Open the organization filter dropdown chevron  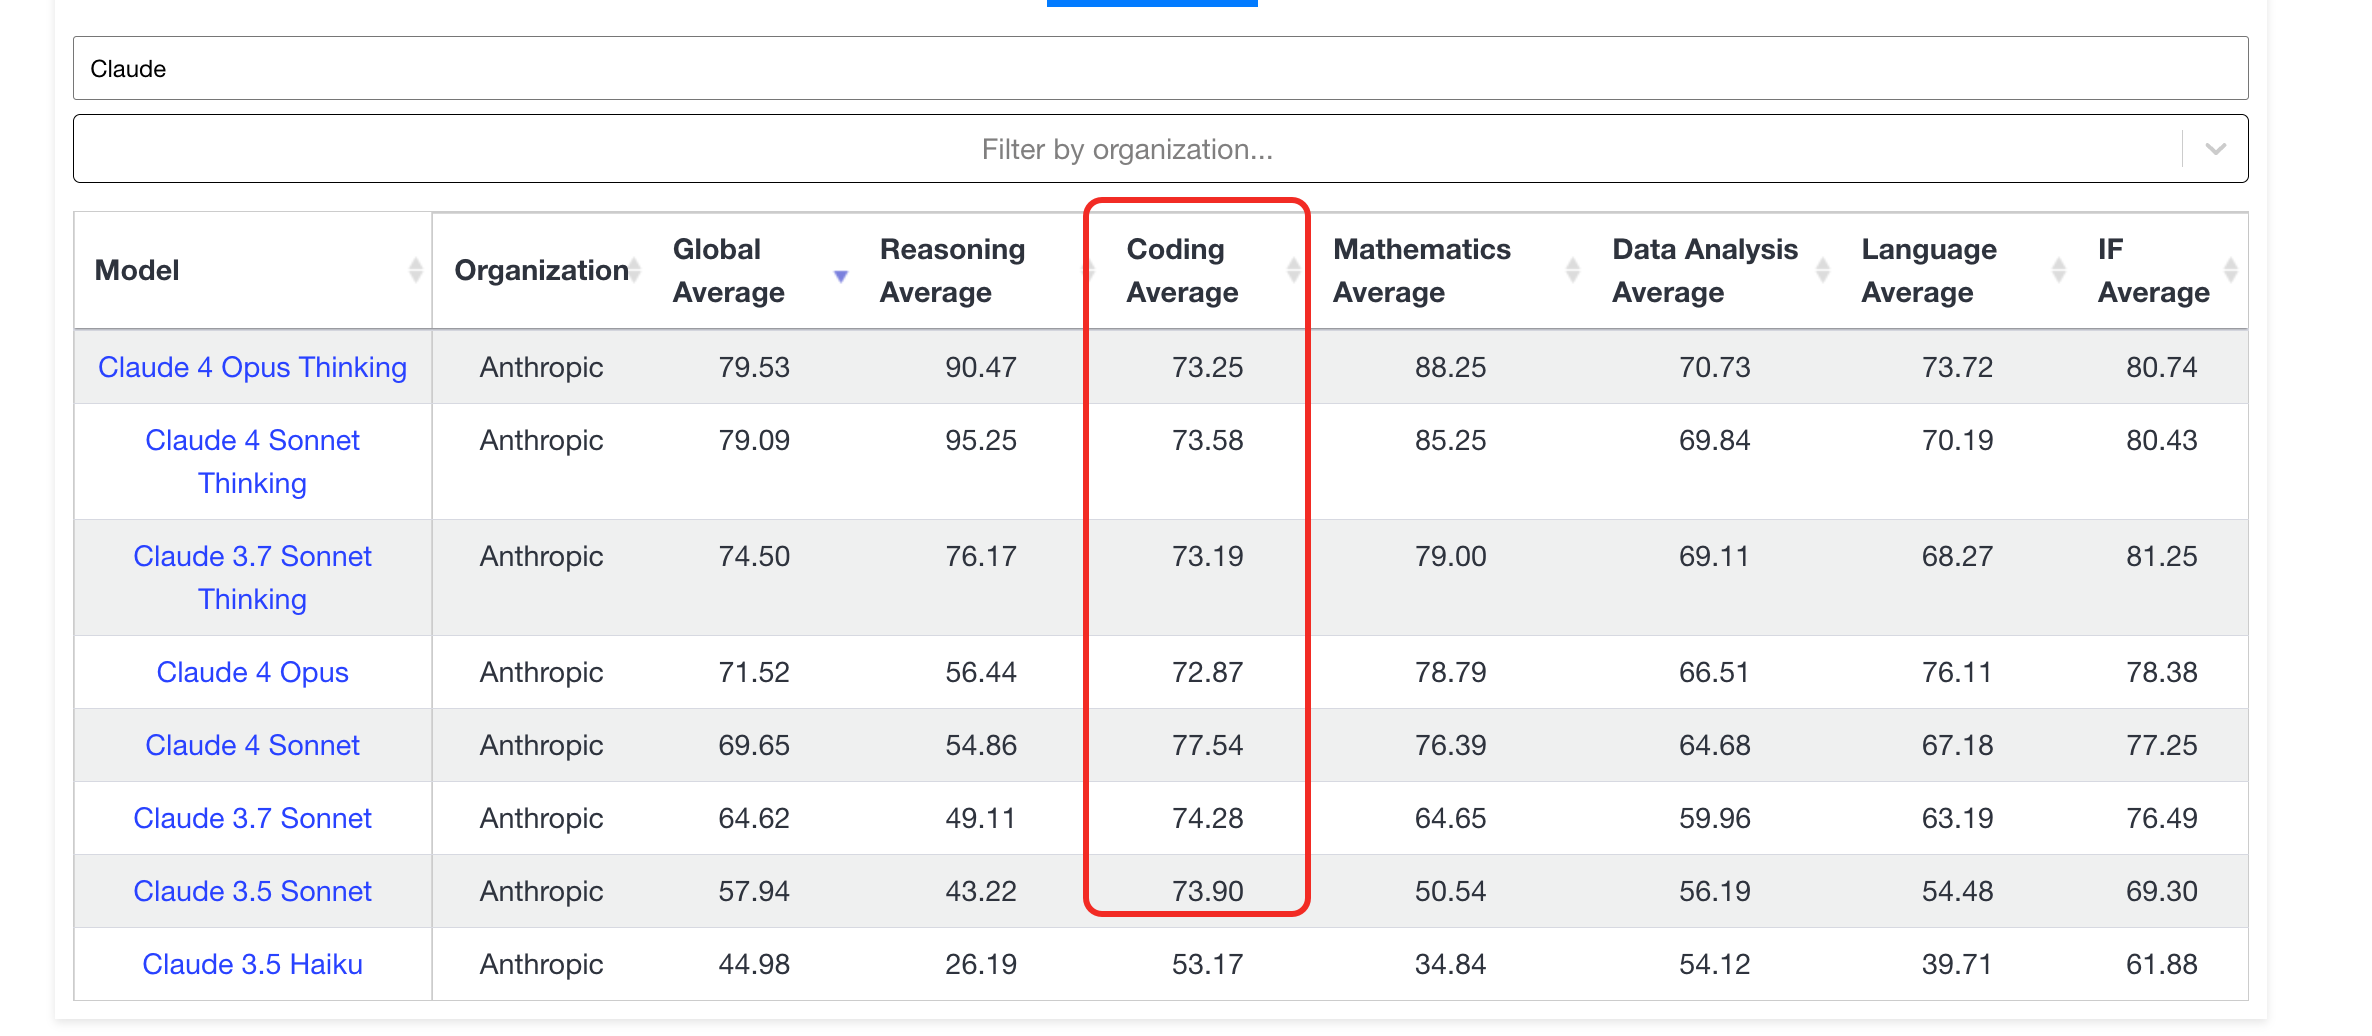[x=2216, y=149]
